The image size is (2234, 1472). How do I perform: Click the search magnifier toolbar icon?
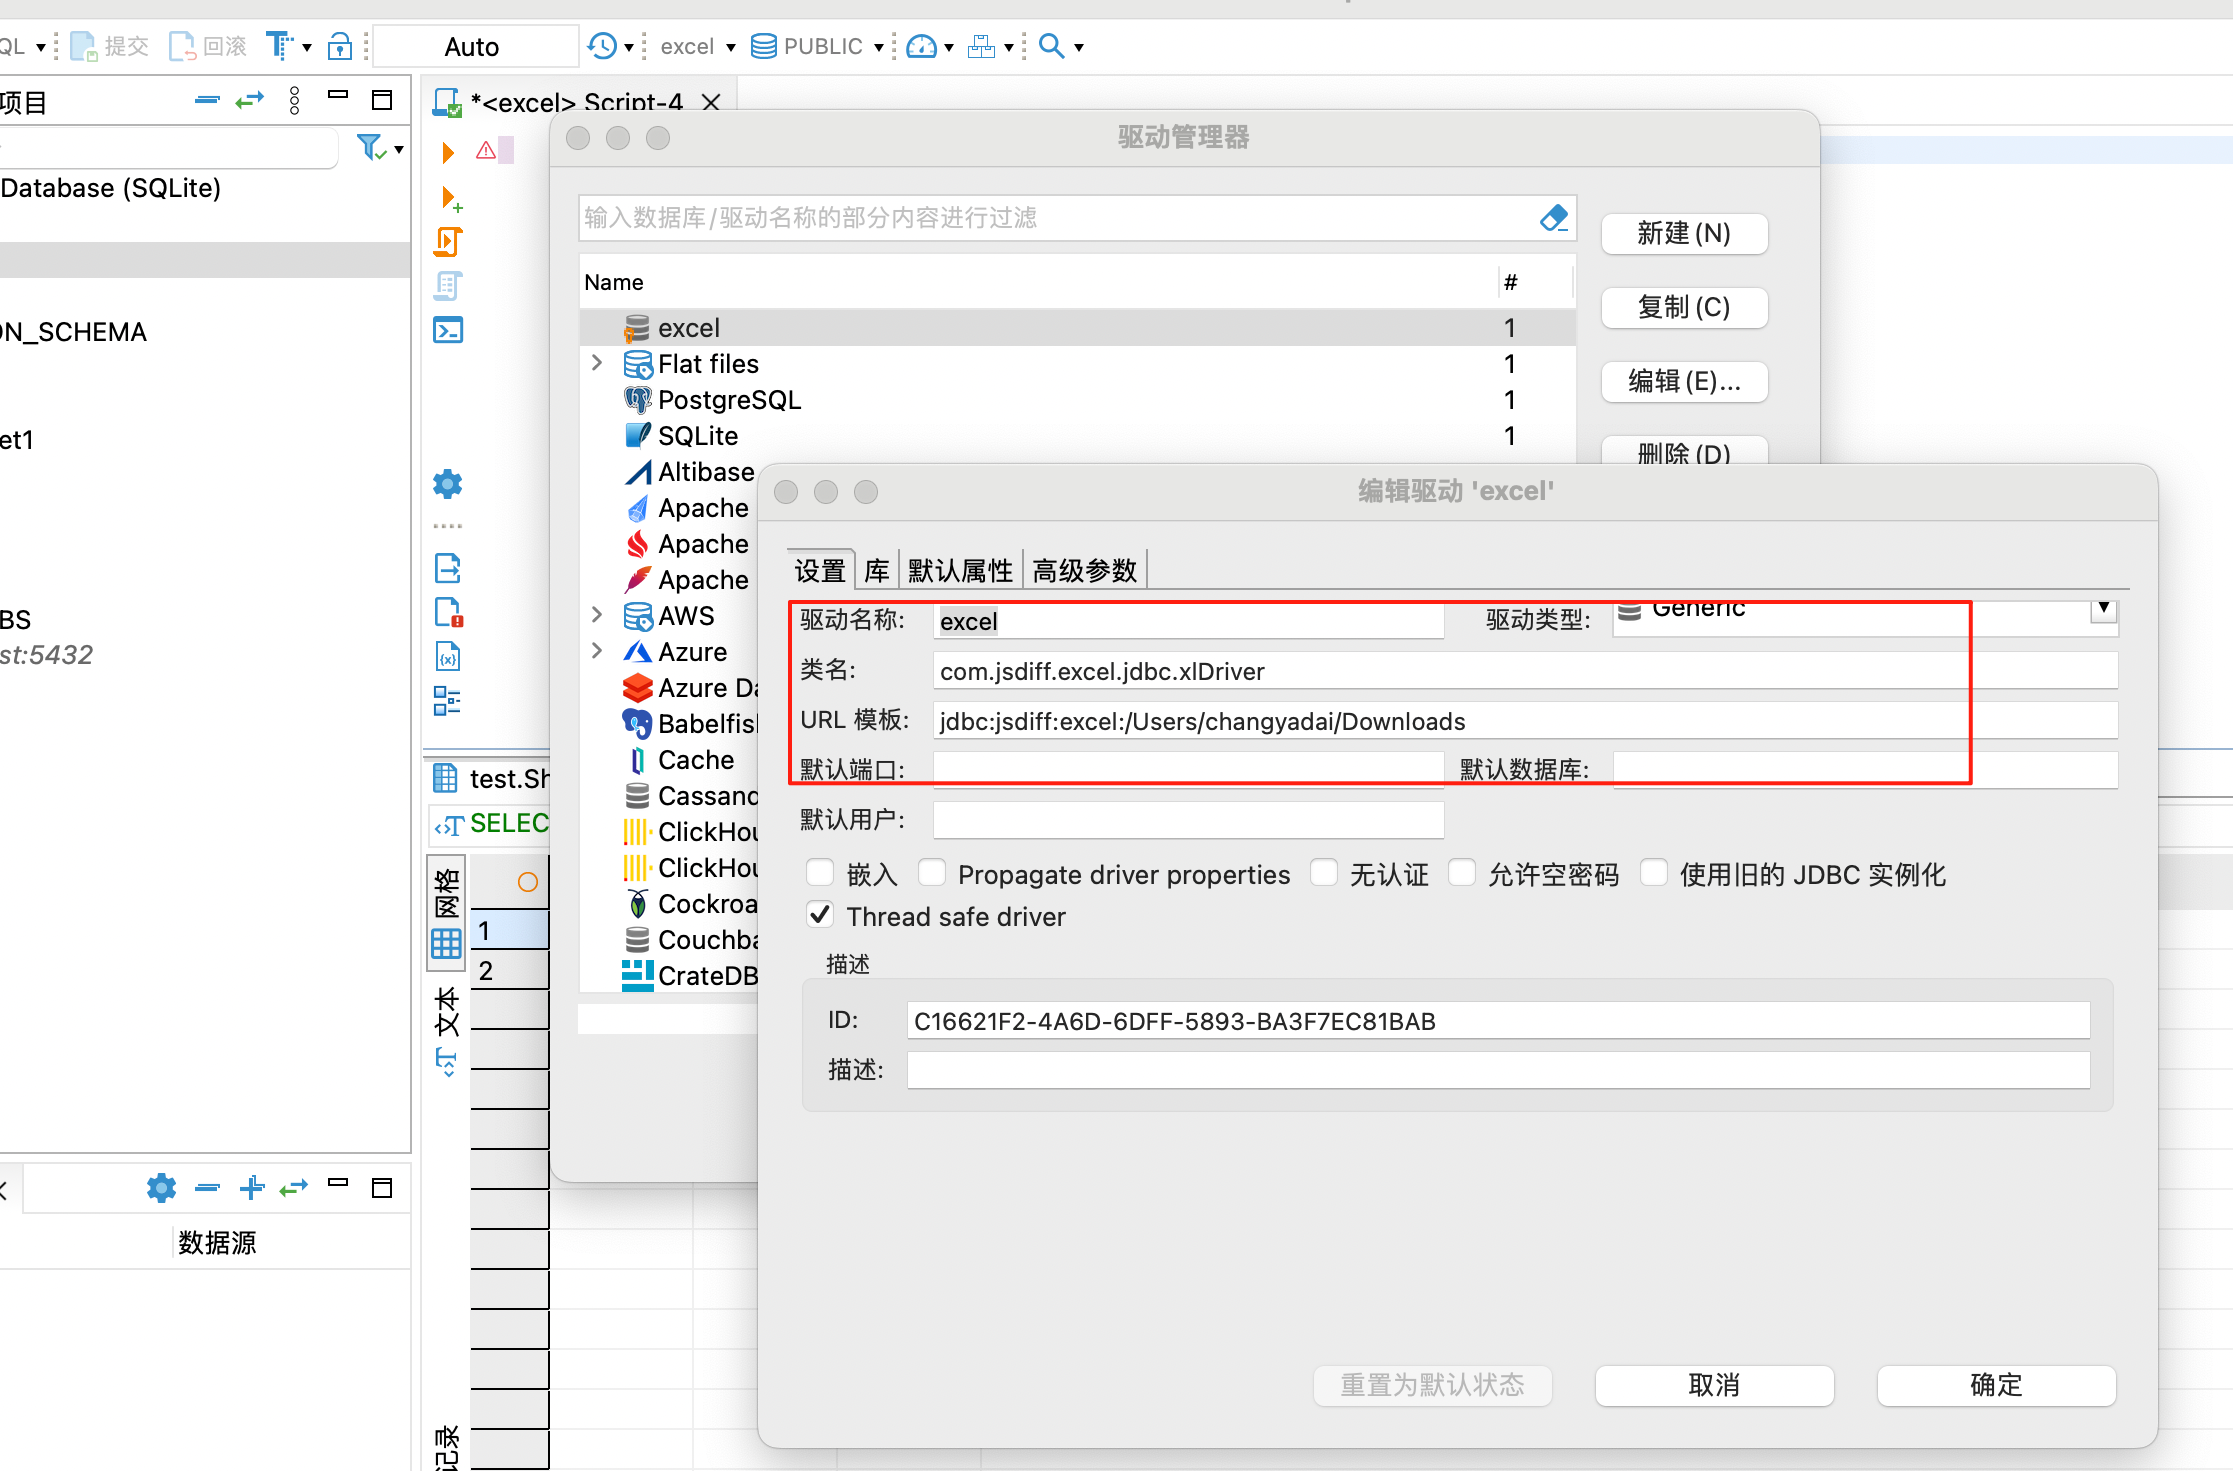(1051, 46)
